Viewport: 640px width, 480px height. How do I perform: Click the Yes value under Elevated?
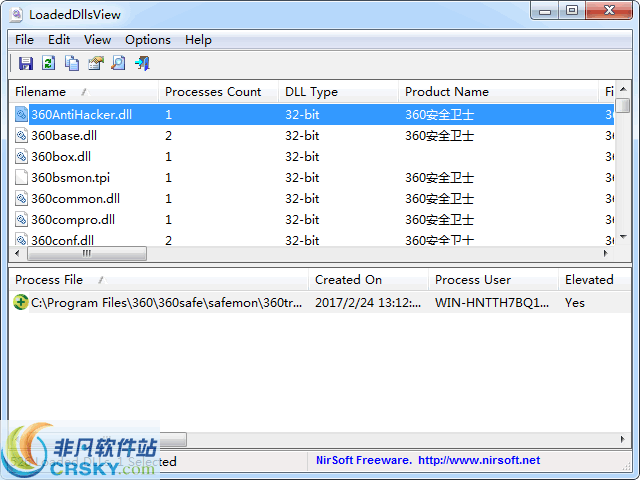575,302
